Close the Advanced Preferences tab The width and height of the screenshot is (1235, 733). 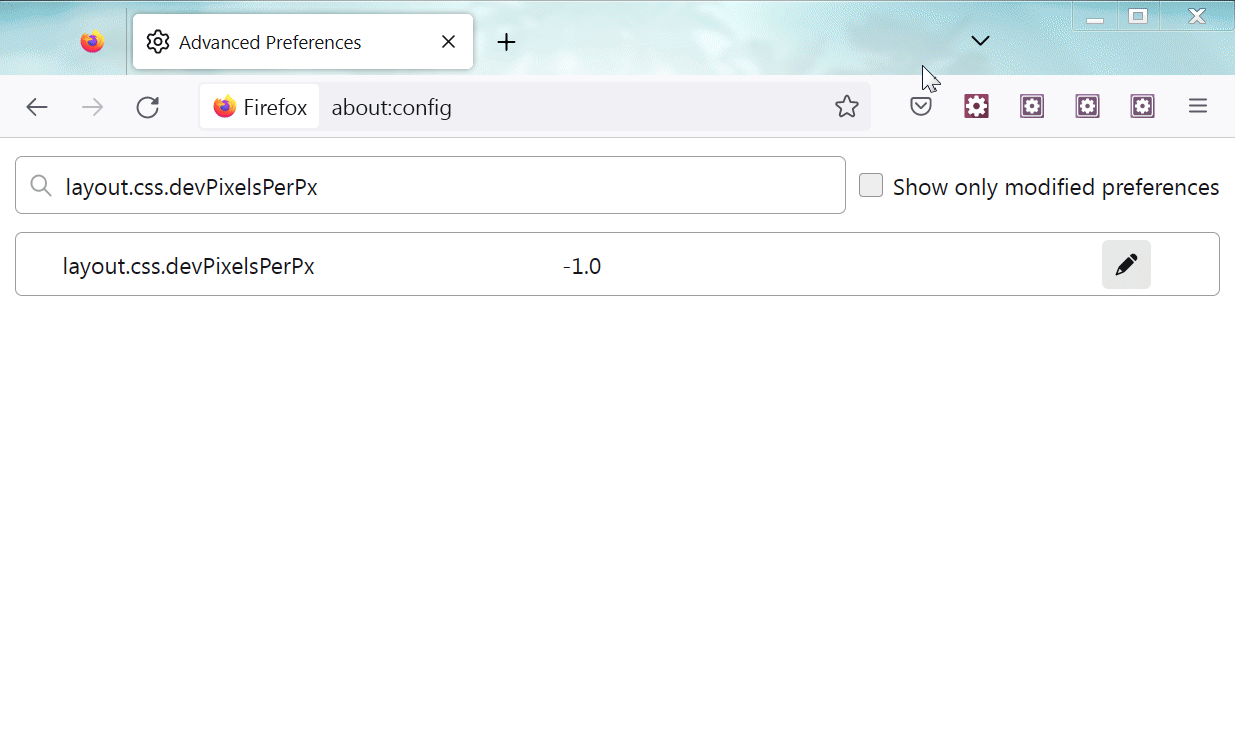pyautogui.click(x=448, y=42)
